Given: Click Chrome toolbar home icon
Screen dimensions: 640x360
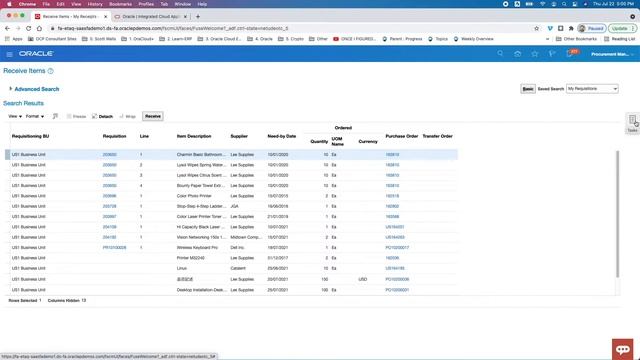Looking at the screenshot, I should 39,29.
